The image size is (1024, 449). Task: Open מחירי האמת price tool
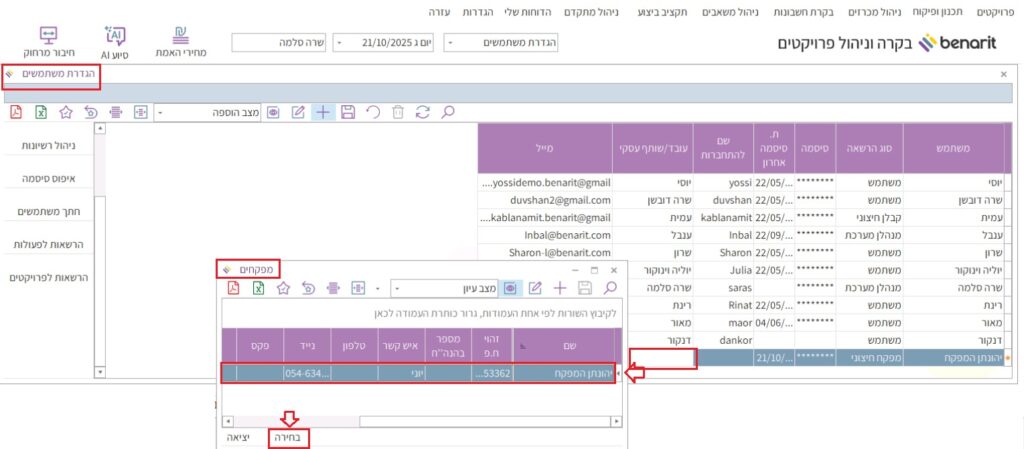[x=181, y=41]
